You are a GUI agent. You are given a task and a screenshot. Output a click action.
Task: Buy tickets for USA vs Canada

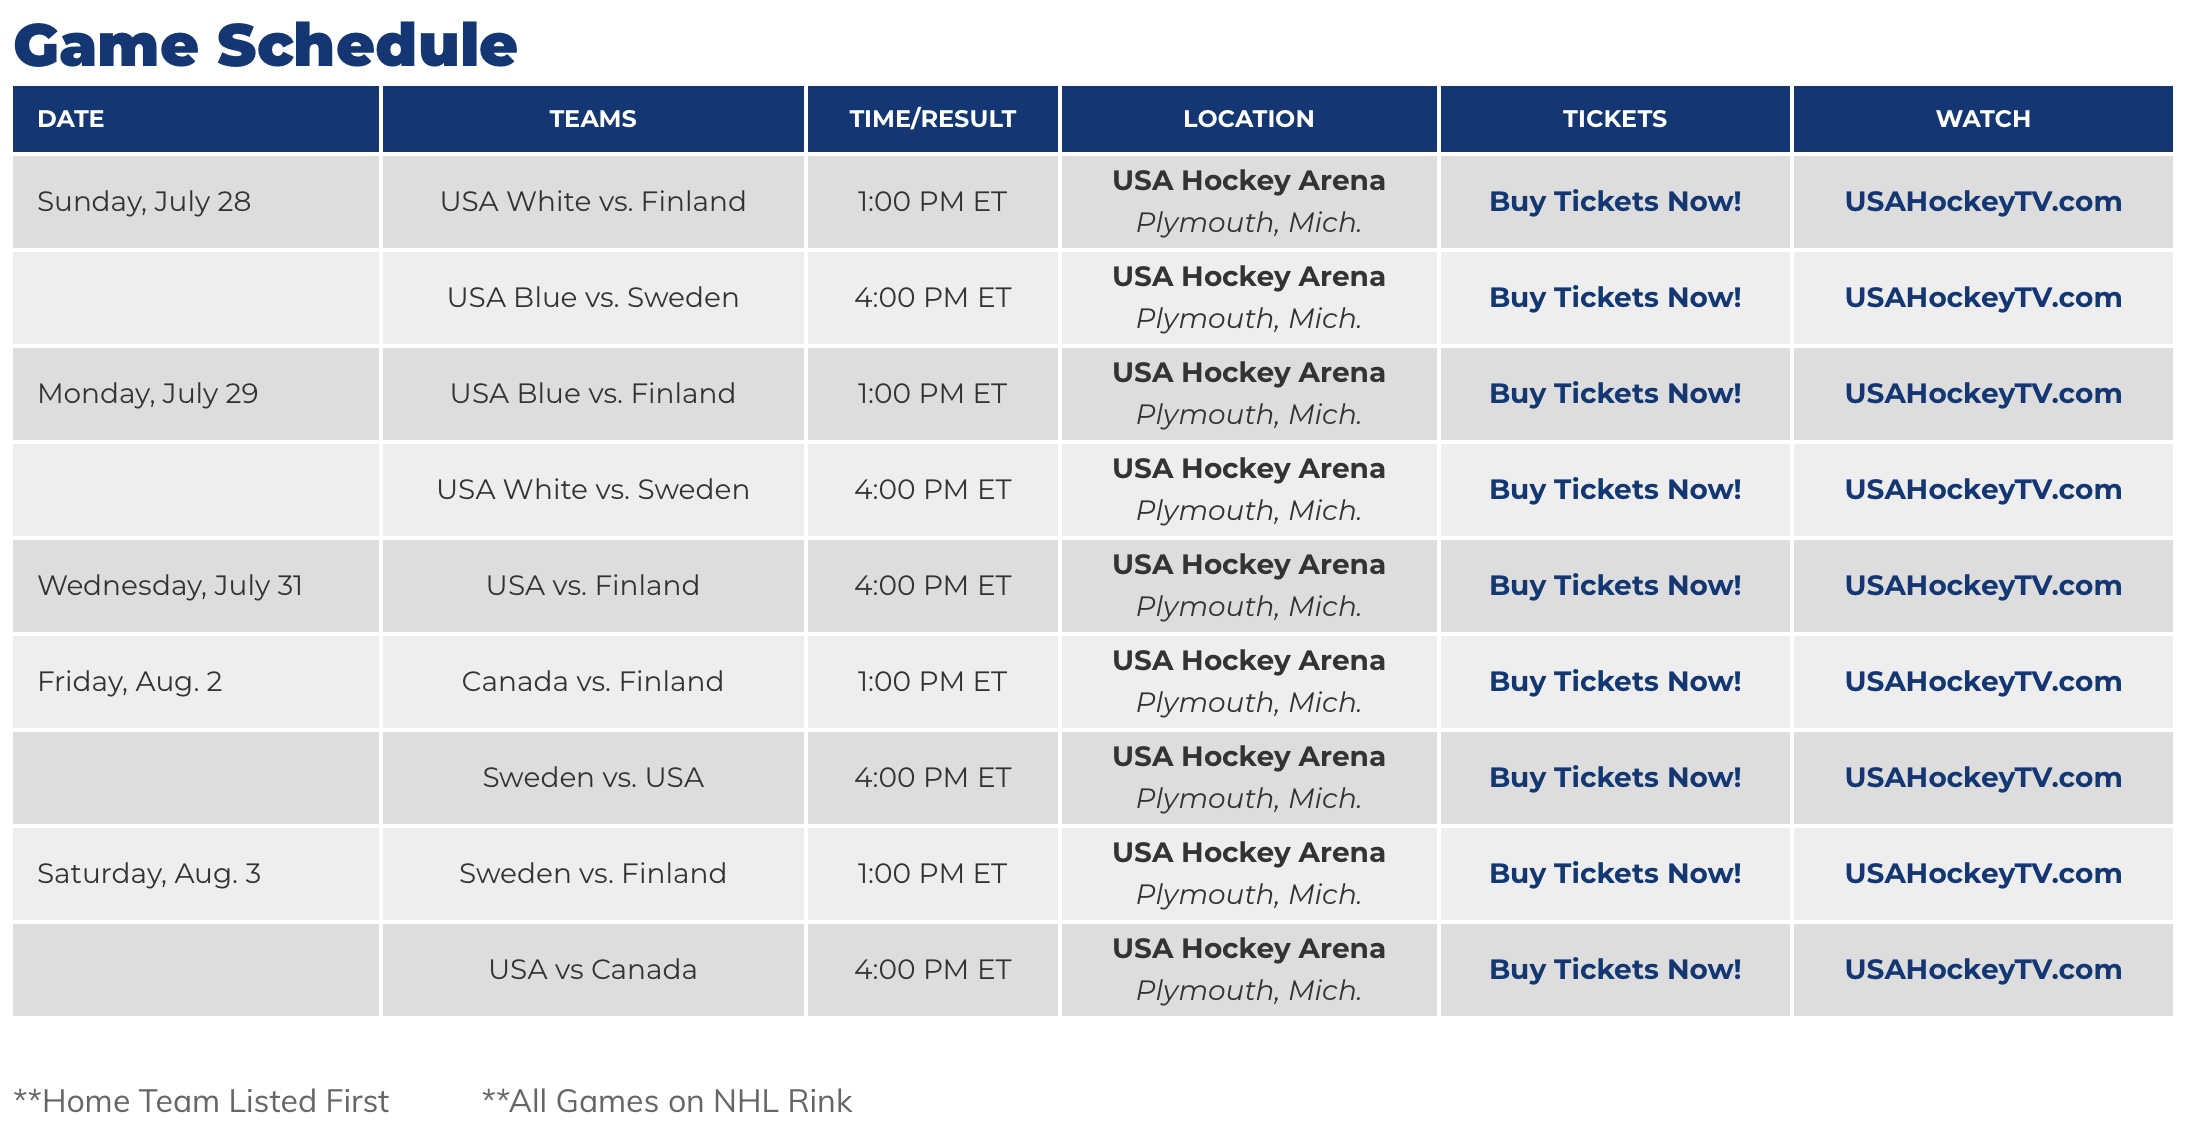point(1615,970)
